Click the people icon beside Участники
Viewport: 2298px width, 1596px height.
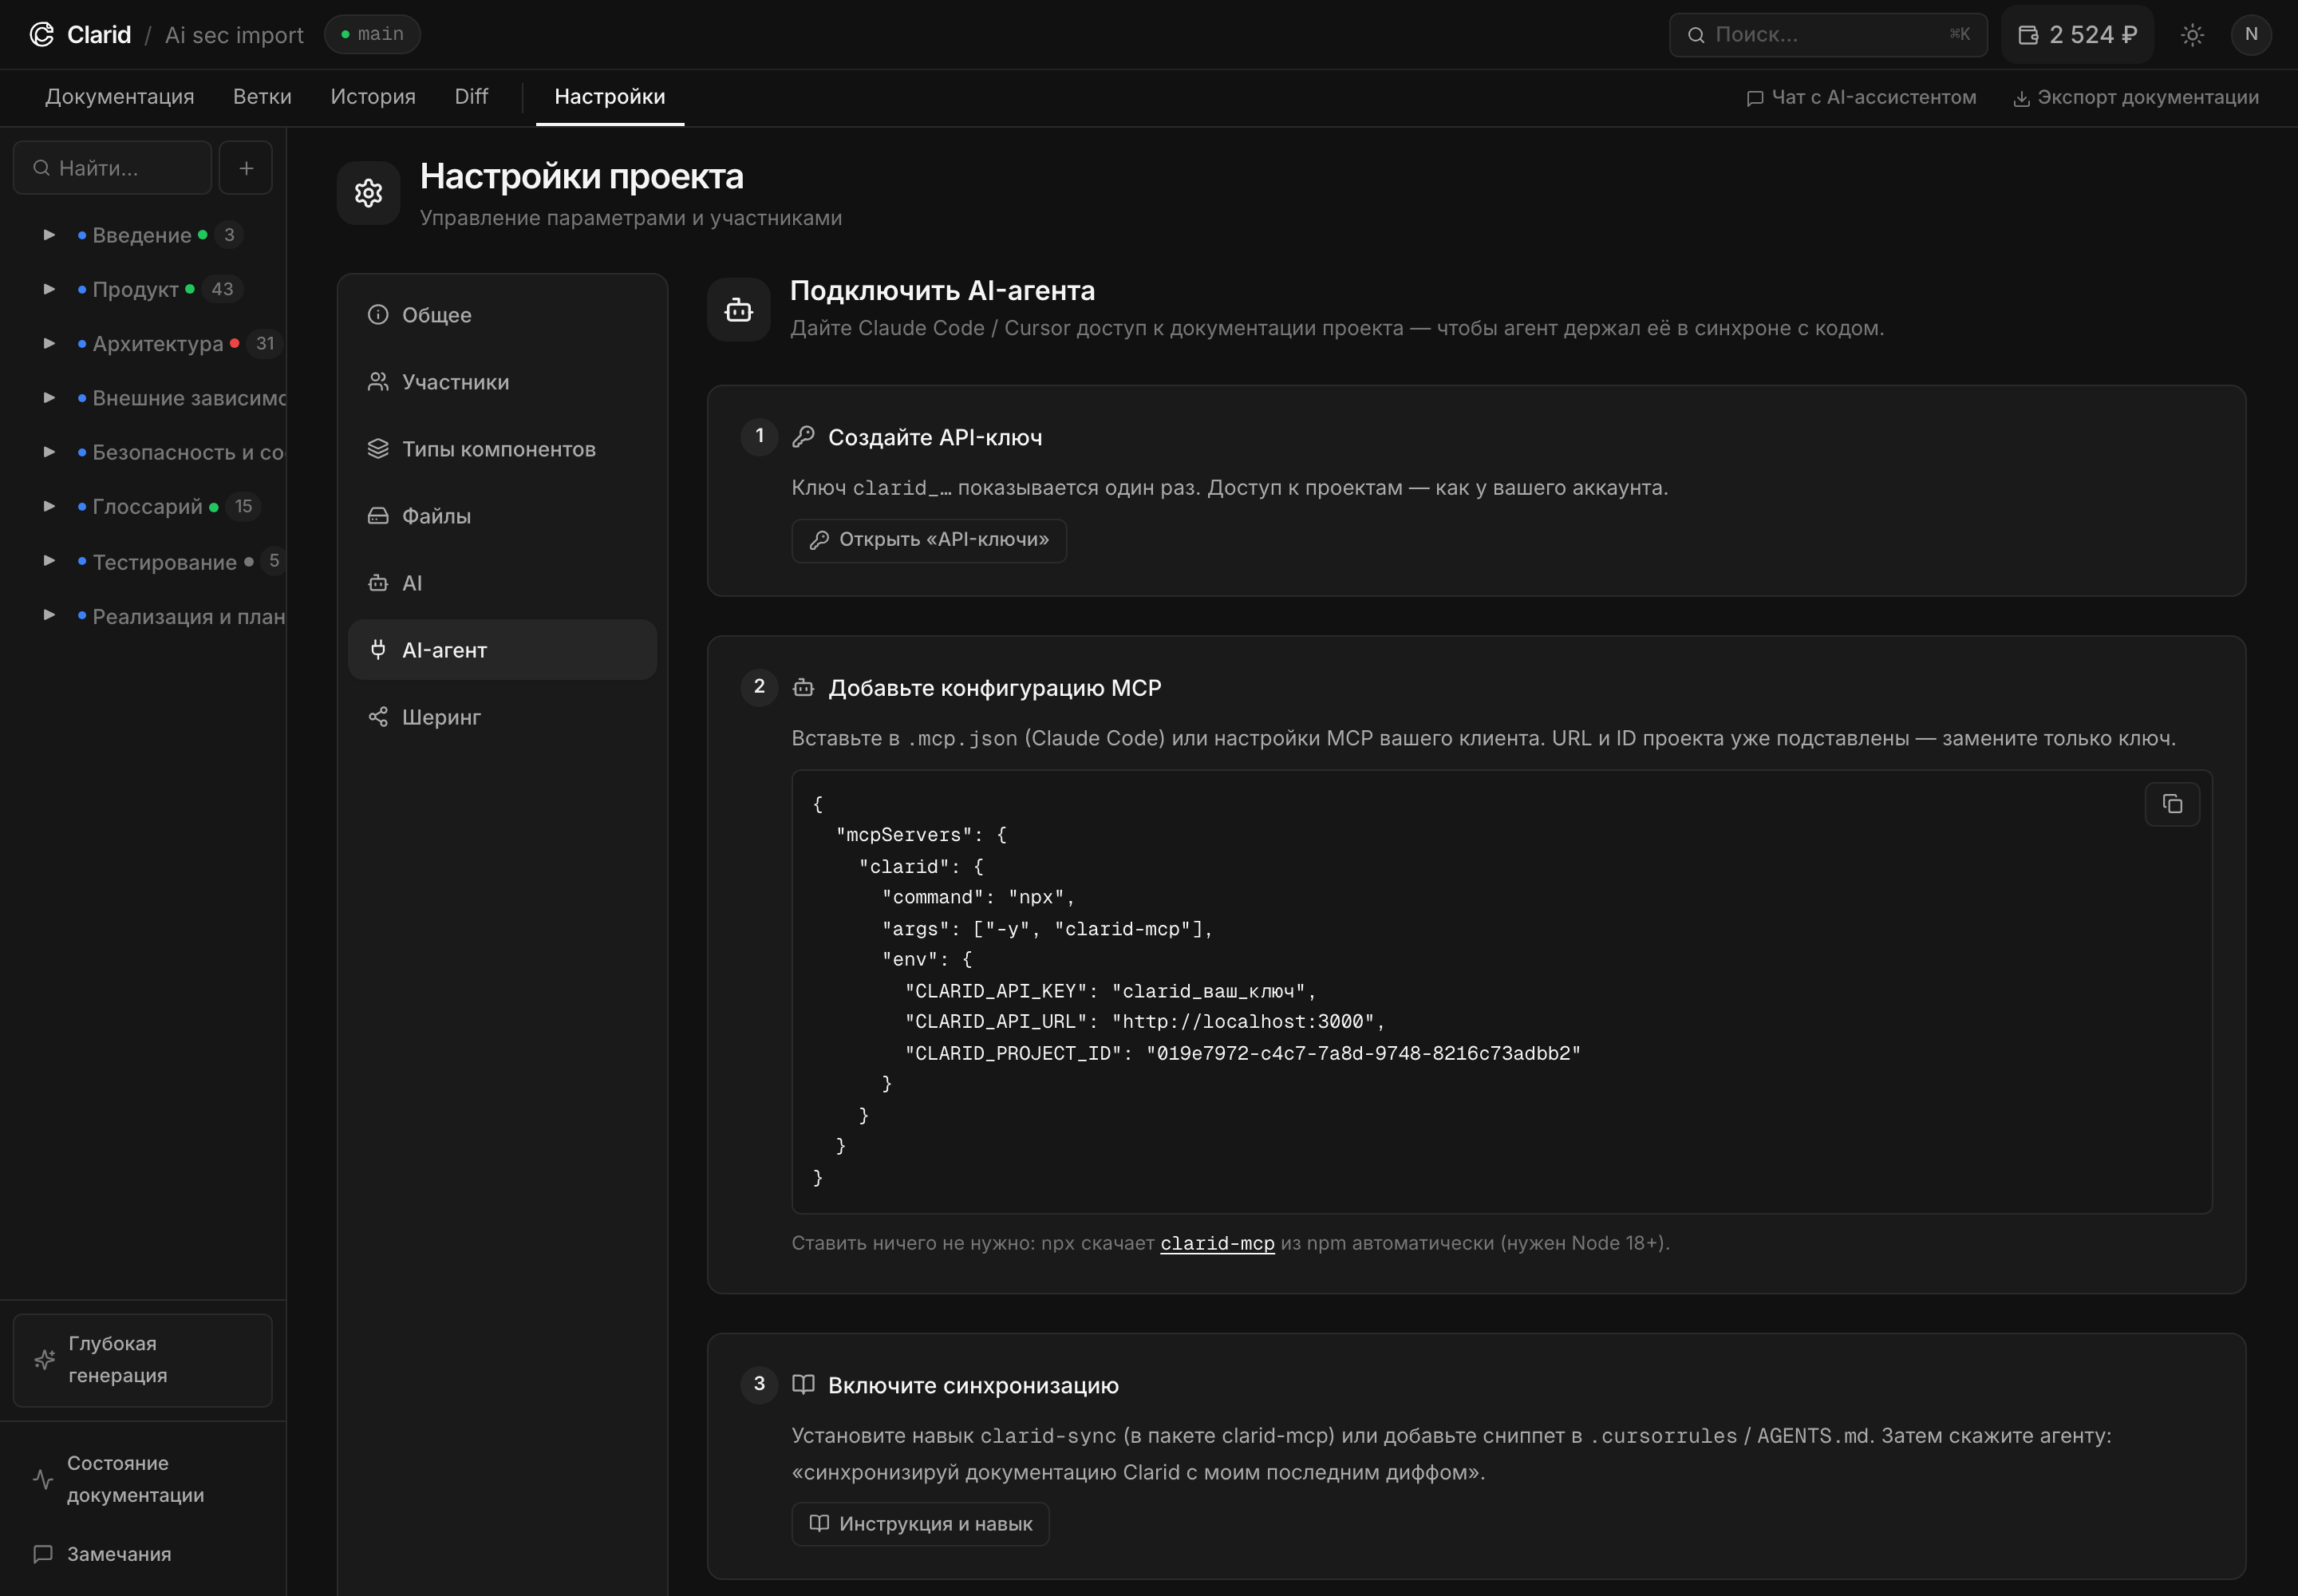[x=378, y=382]
